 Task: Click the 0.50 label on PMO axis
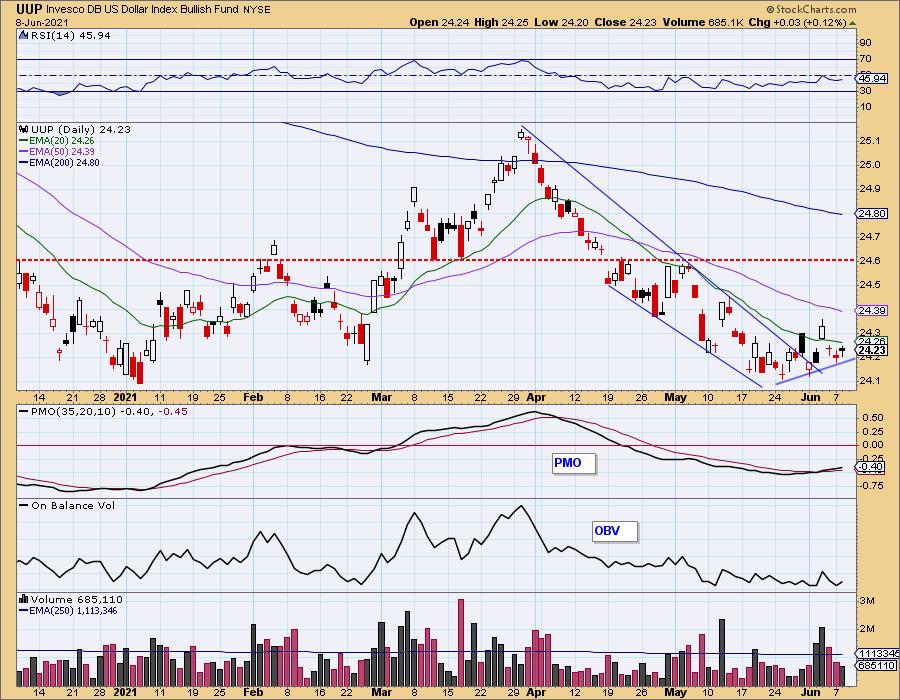coord(874,418)
